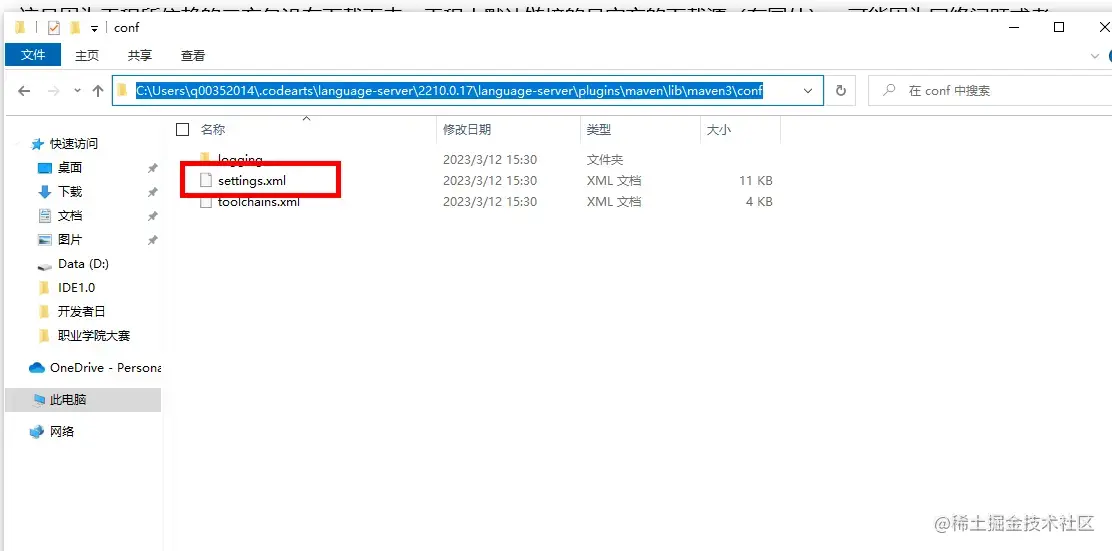Open 下载 in the sidebar
This screenshot has width=1112, height=551.
70,191
